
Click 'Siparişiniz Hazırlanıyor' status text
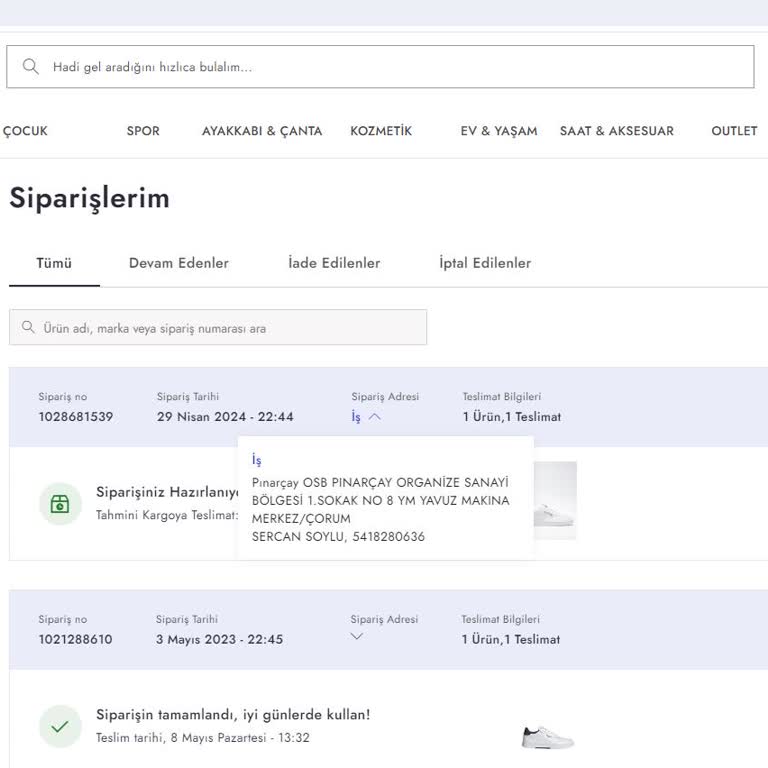(x=167, y=492)
